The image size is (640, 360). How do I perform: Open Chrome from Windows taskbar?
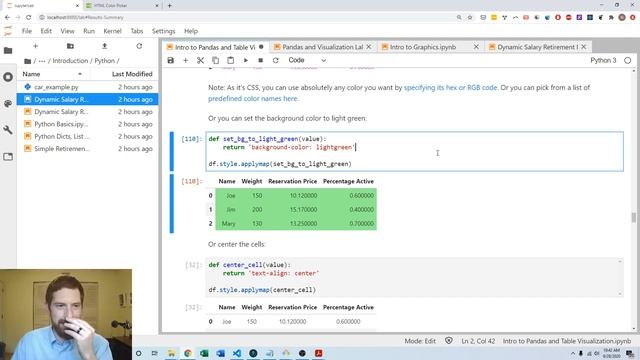pos(188,353)
